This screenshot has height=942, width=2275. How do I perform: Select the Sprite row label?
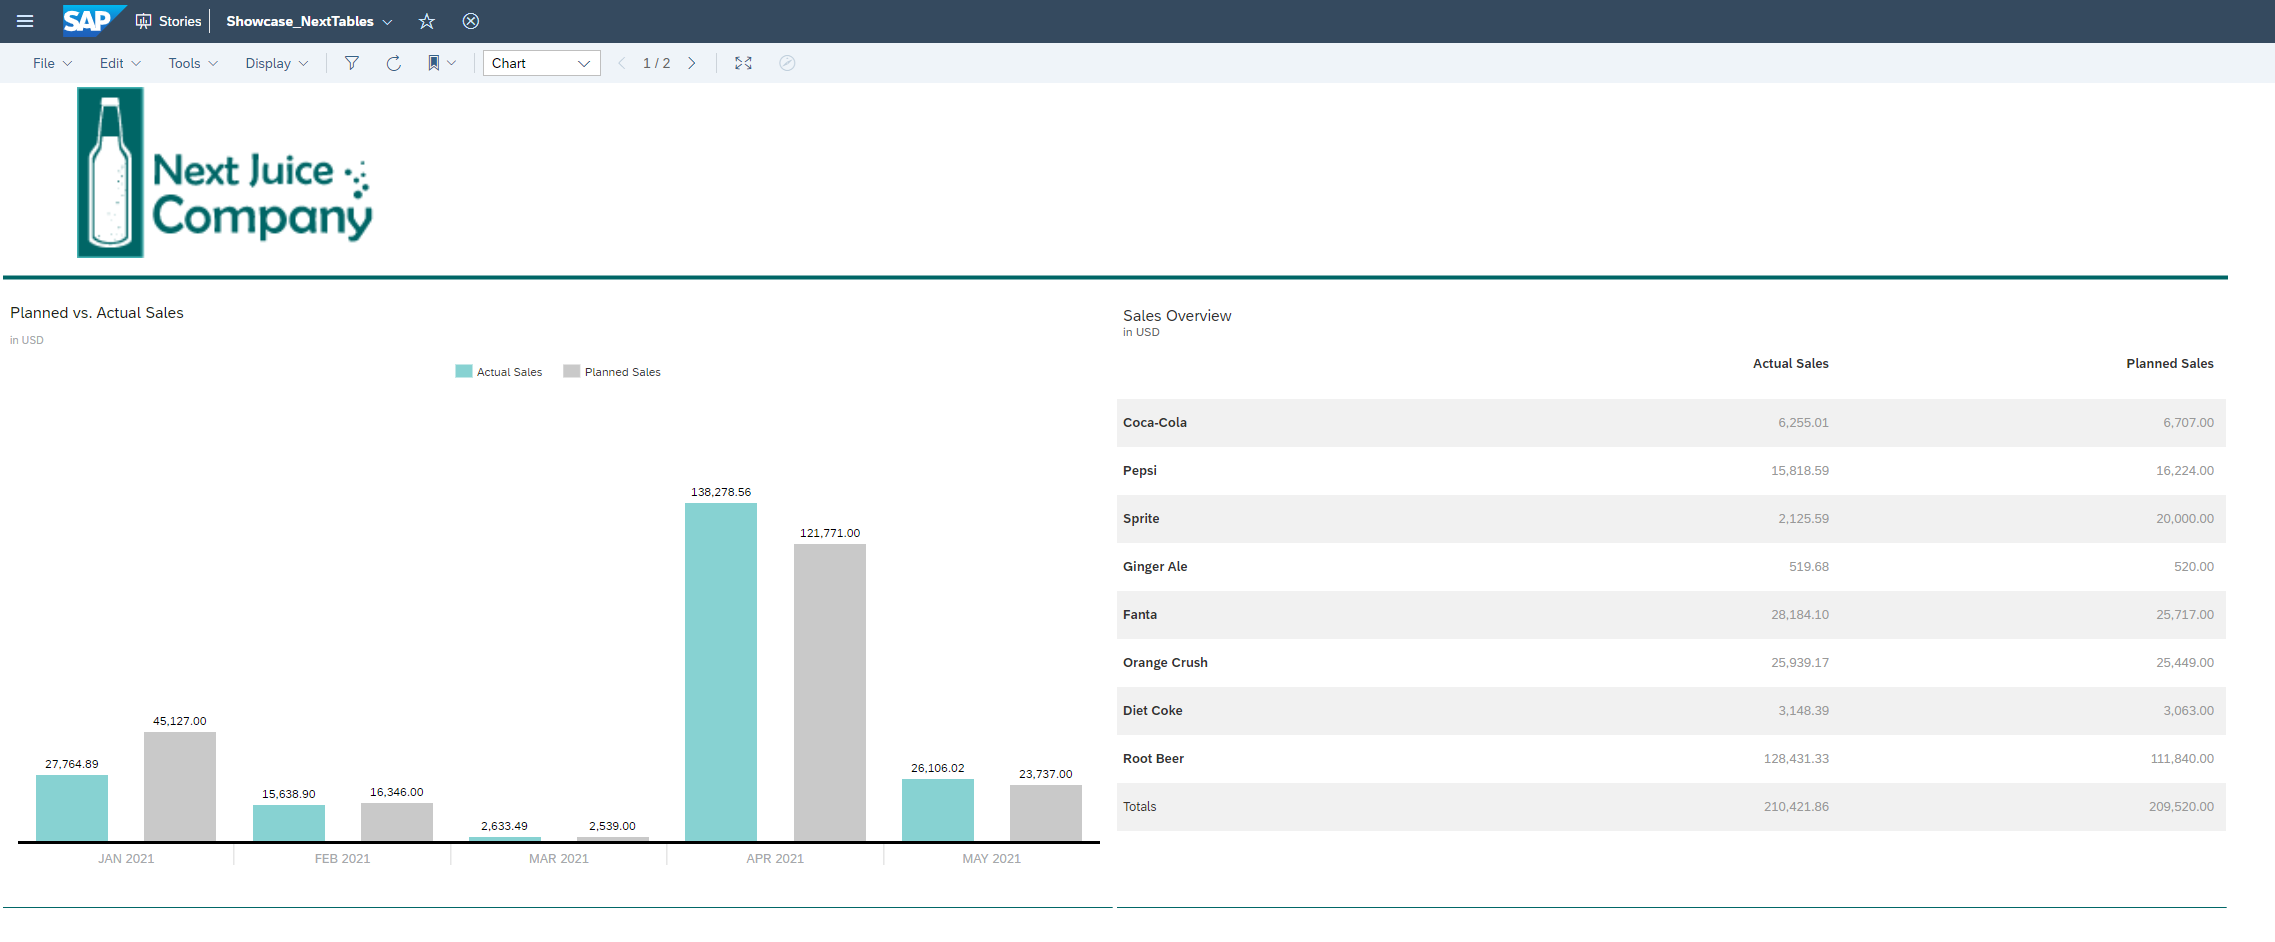pos(1141,519)
